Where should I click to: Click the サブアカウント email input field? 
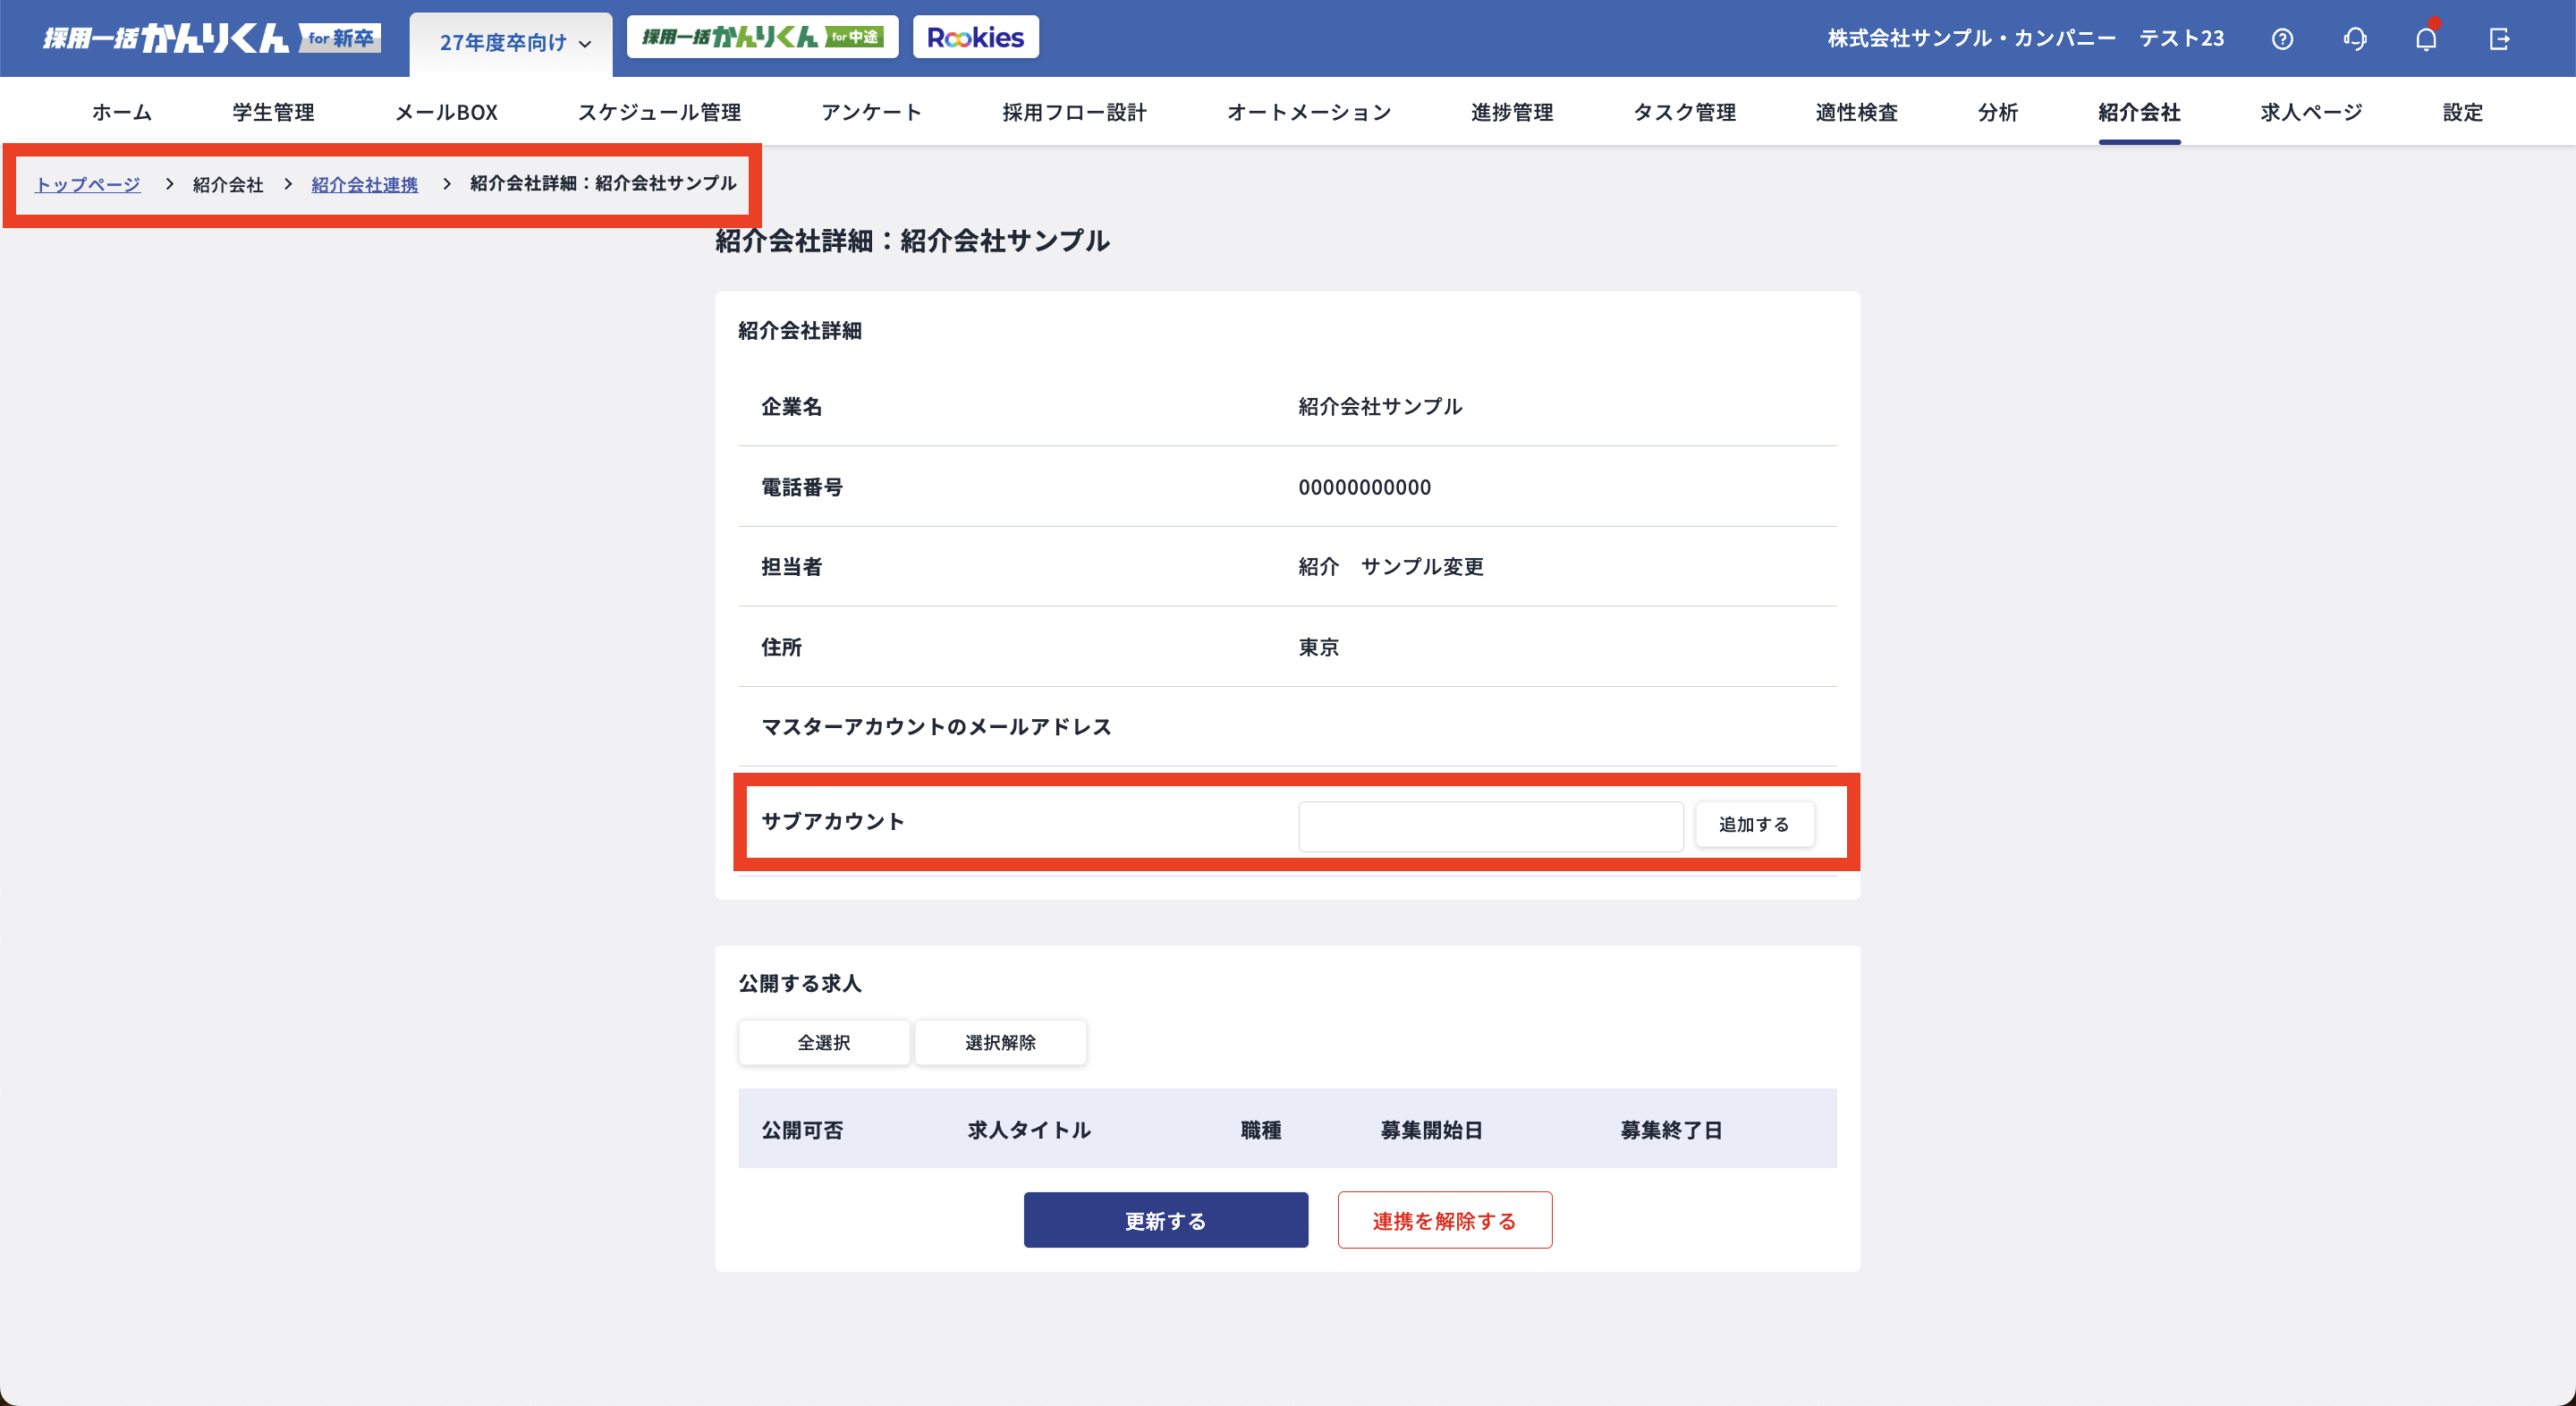pyautogui.click(x=1489, y=825)
